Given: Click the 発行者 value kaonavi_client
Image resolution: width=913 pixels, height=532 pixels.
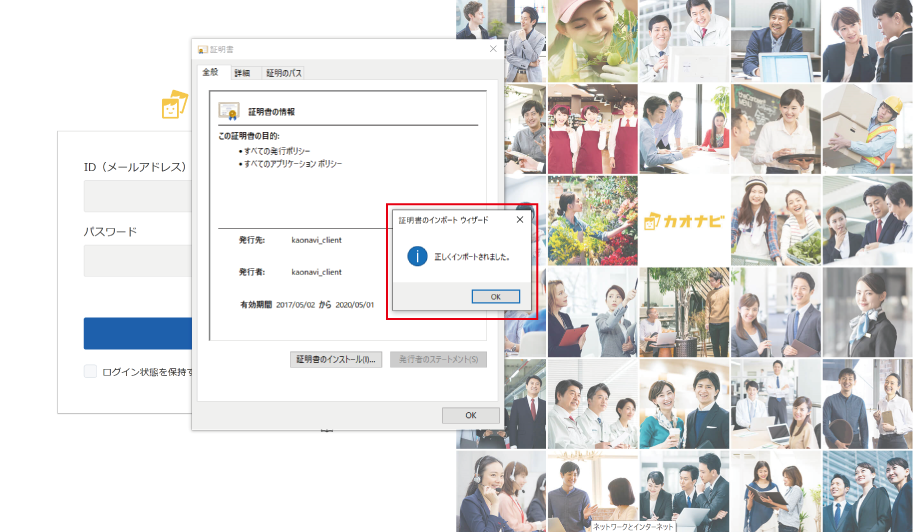Looking at the screenshot, I should click(x=316, y=272).
